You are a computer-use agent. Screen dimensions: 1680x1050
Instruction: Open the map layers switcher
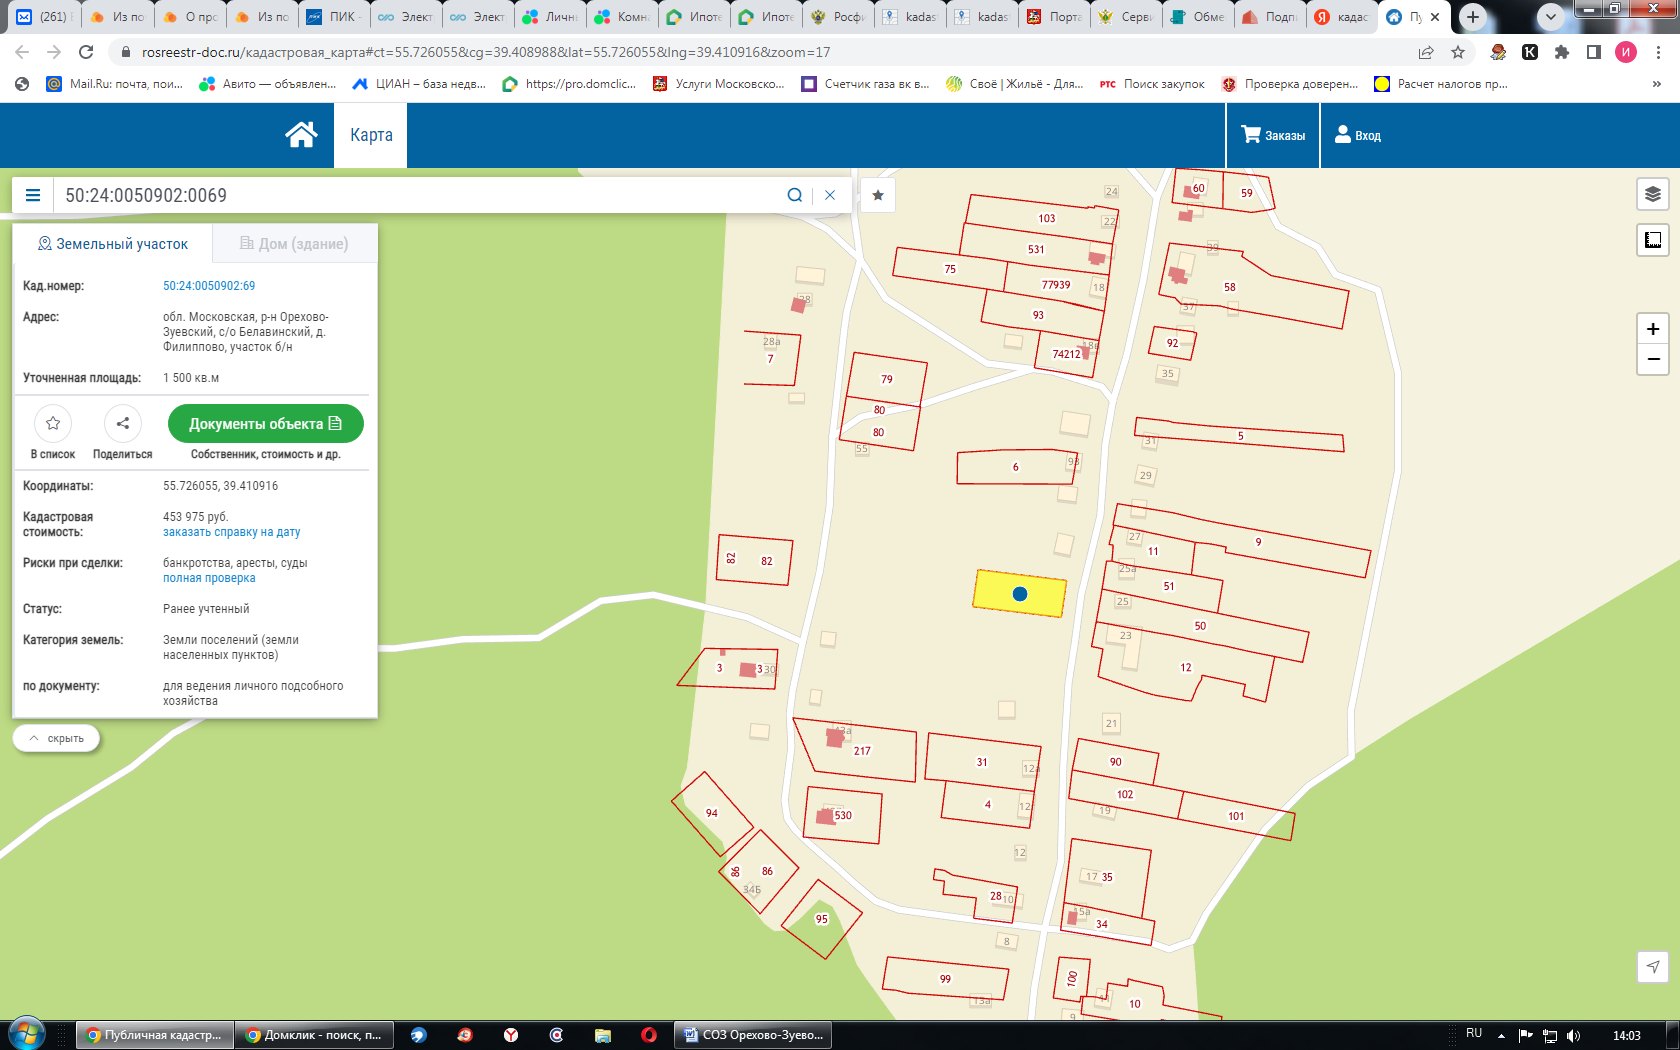click(1652, 194)
